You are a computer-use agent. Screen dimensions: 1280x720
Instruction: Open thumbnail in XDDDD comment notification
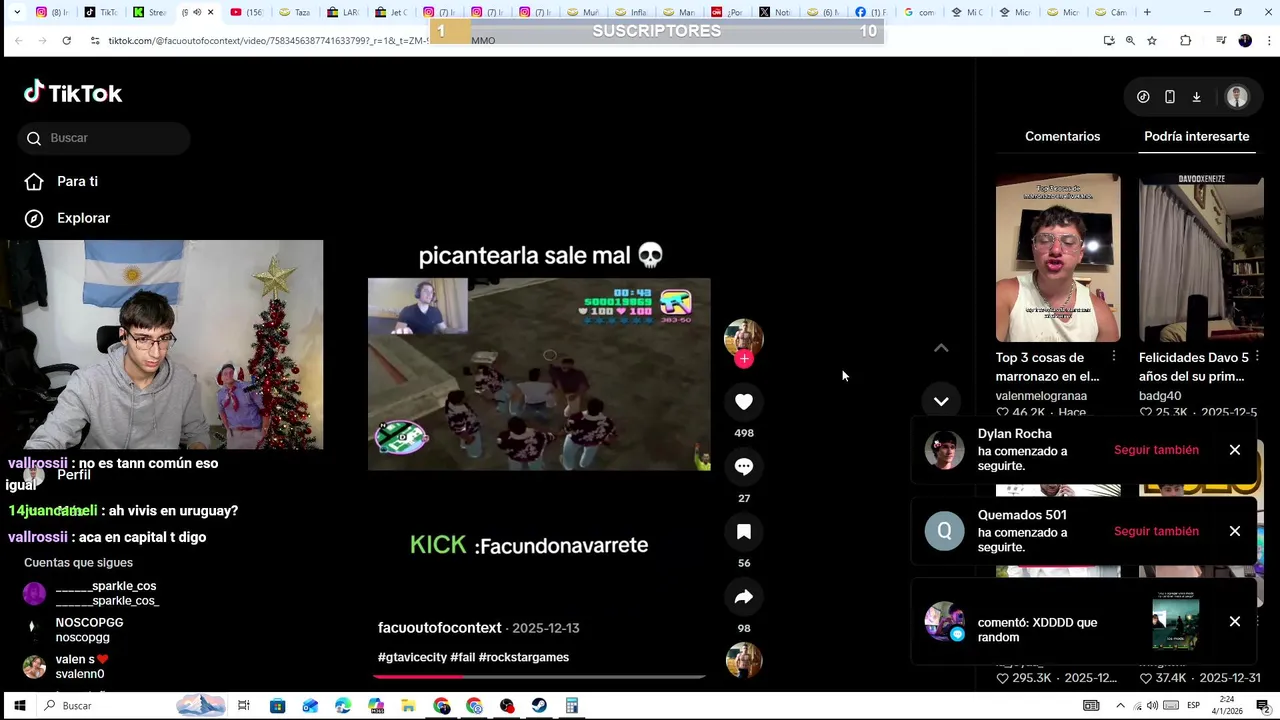tap(1175, 621)
